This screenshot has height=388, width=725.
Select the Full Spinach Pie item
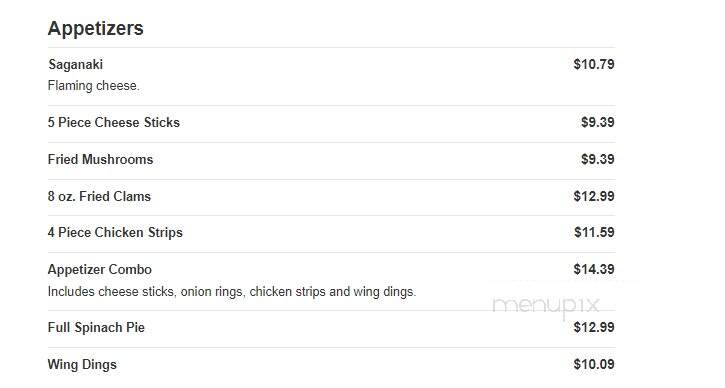click(96, 327)
